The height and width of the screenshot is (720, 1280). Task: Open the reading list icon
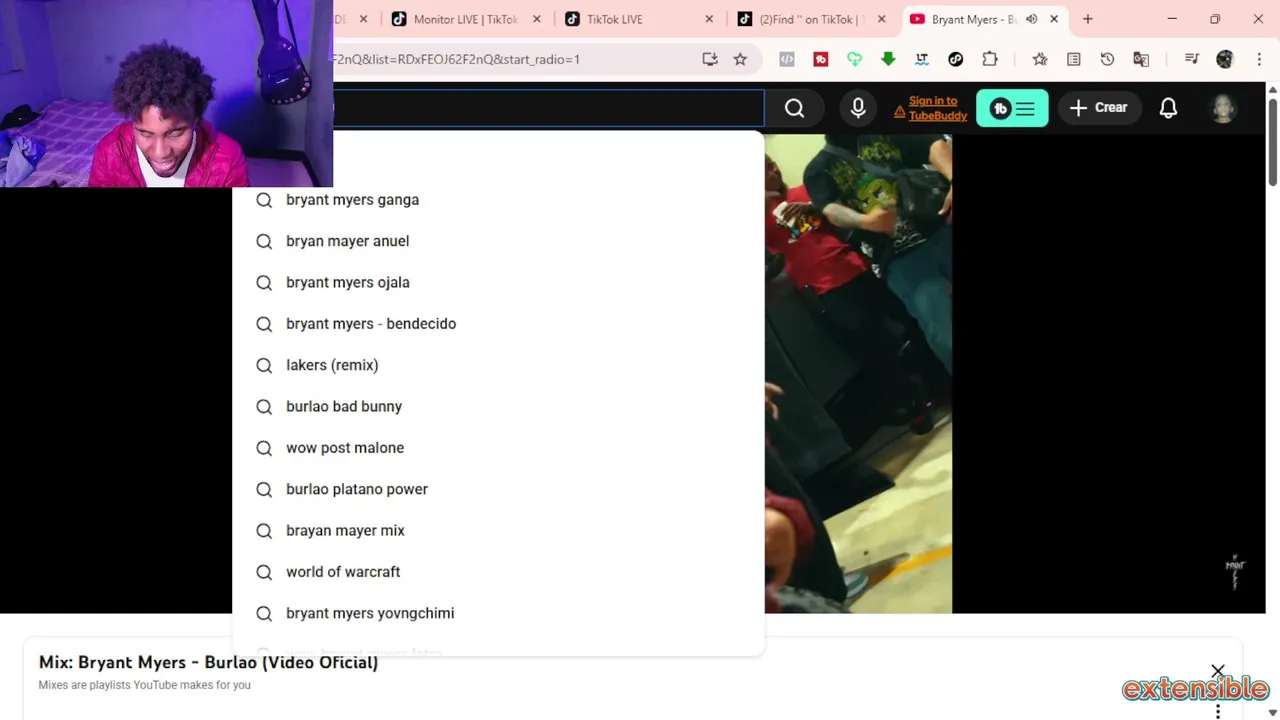tap(1074, 59)
